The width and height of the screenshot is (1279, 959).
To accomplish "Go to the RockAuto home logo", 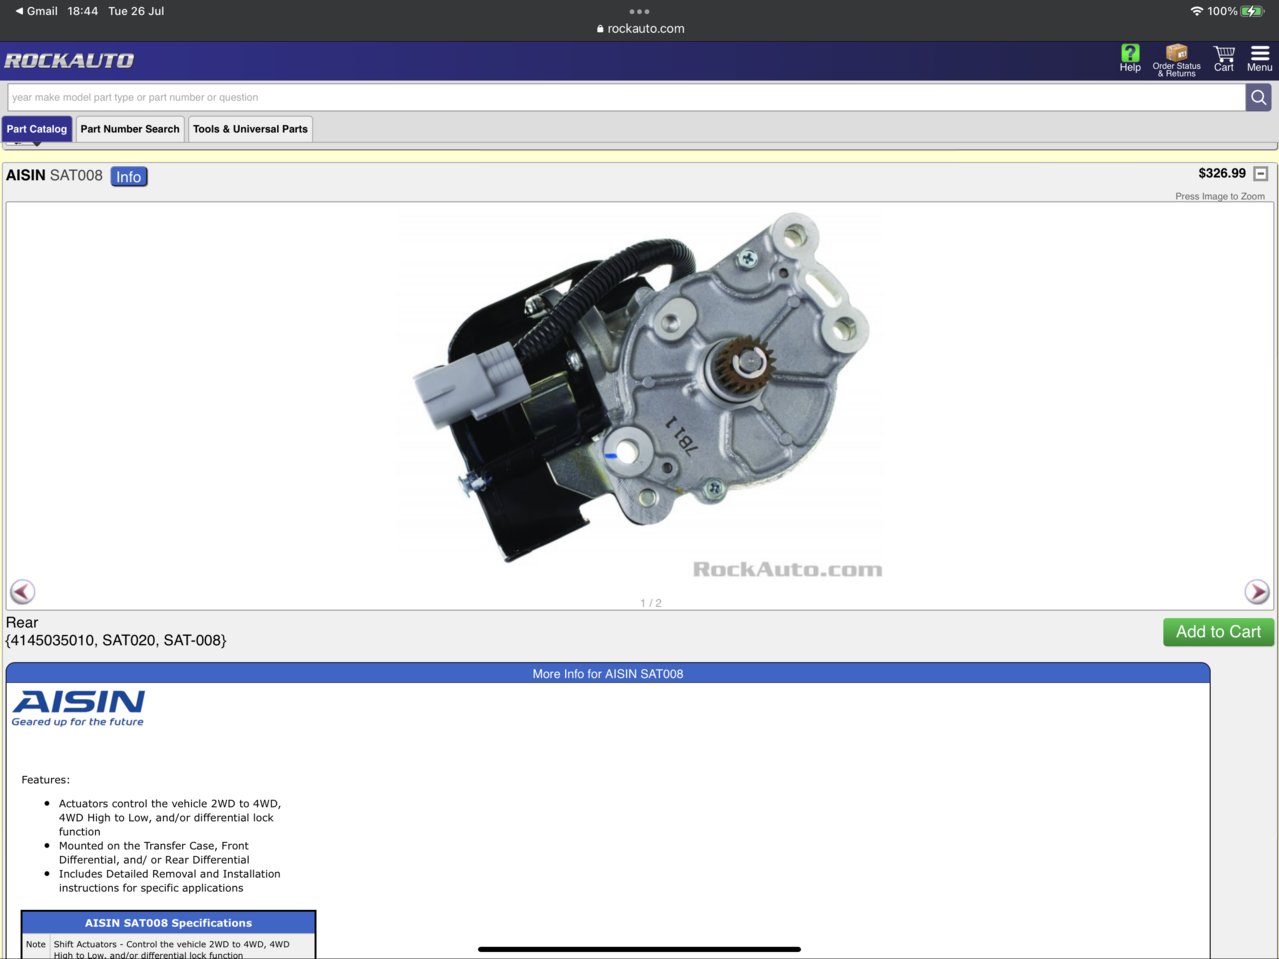I will 69,61.
